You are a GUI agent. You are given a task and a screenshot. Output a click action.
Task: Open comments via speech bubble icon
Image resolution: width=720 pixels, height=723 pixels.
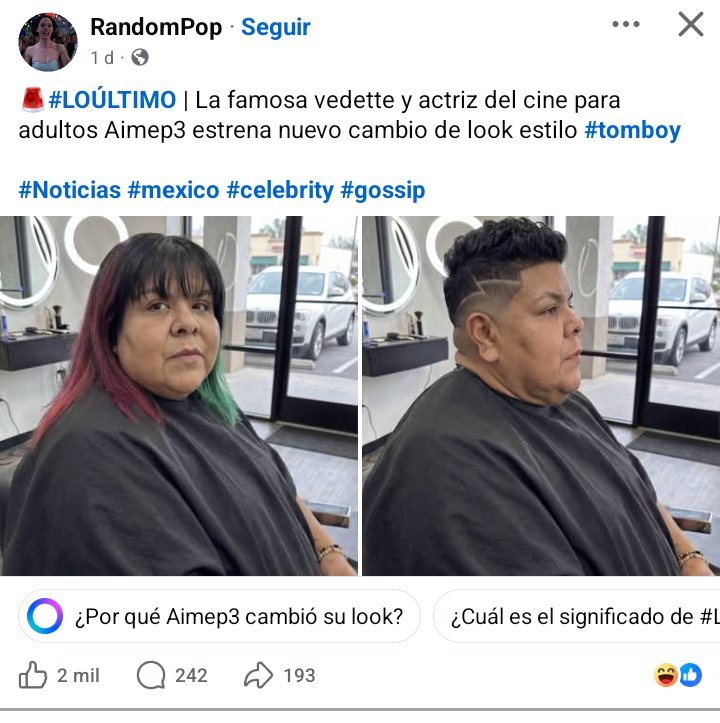pos(151,675)
